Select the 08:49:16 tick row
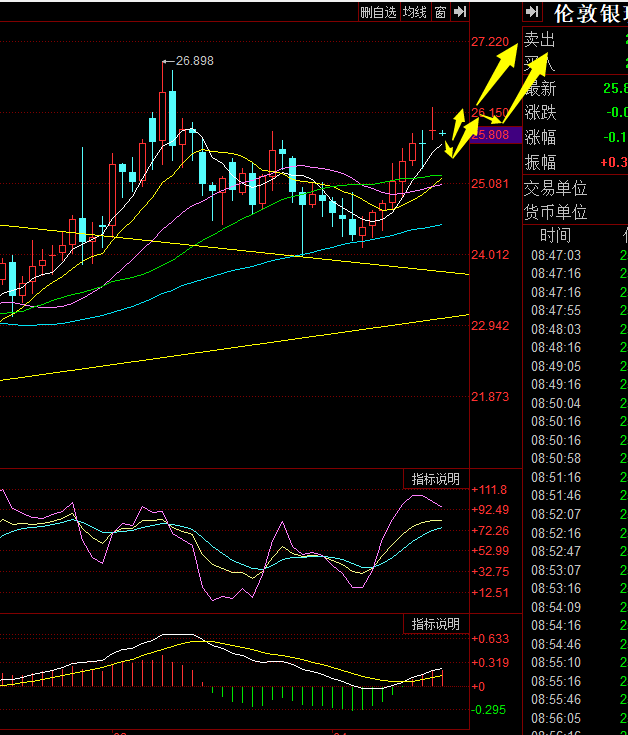 click(576, 384)
